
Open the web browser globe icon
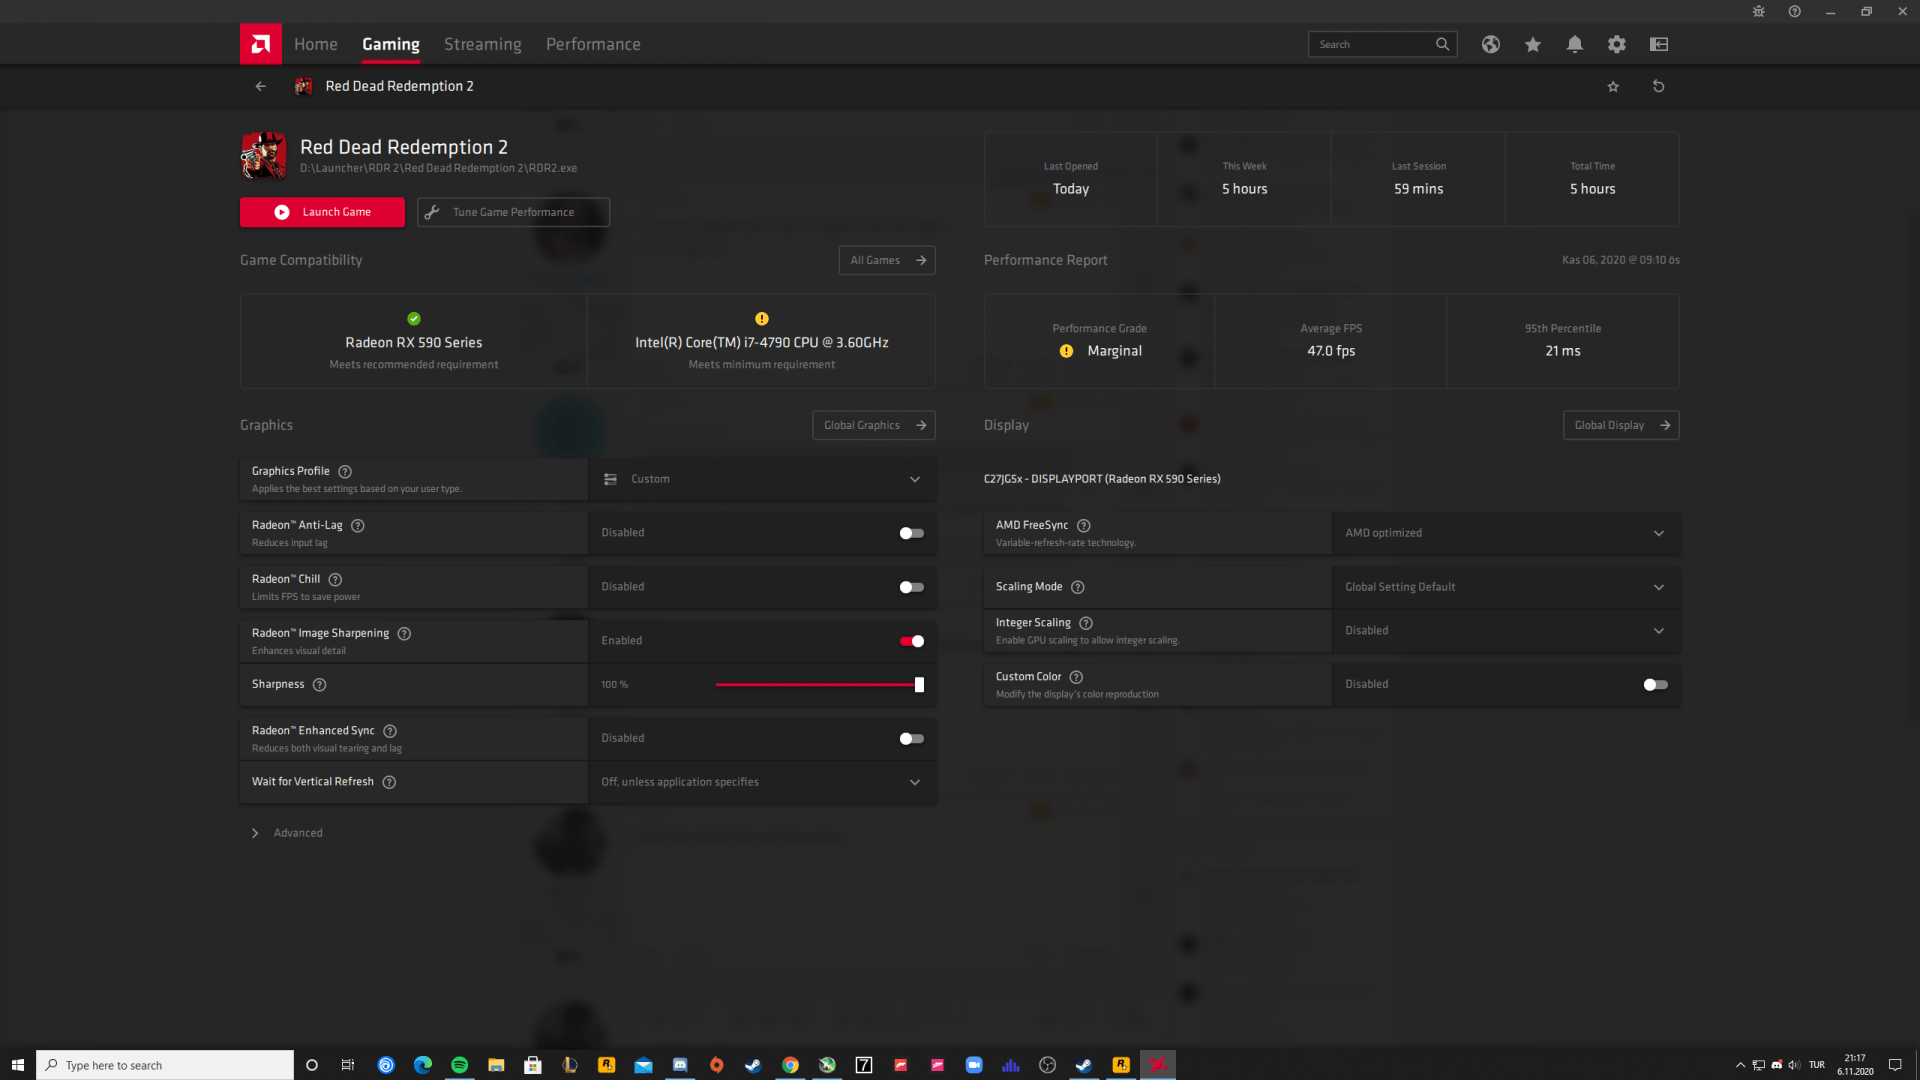1490,44
